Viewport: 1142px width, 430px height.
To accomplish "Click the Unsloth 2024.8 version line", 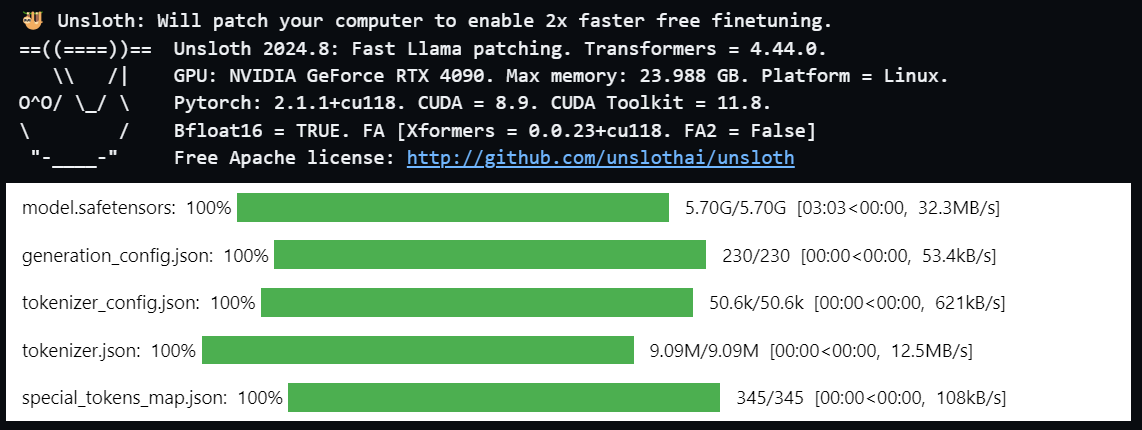I will point(500,50).
